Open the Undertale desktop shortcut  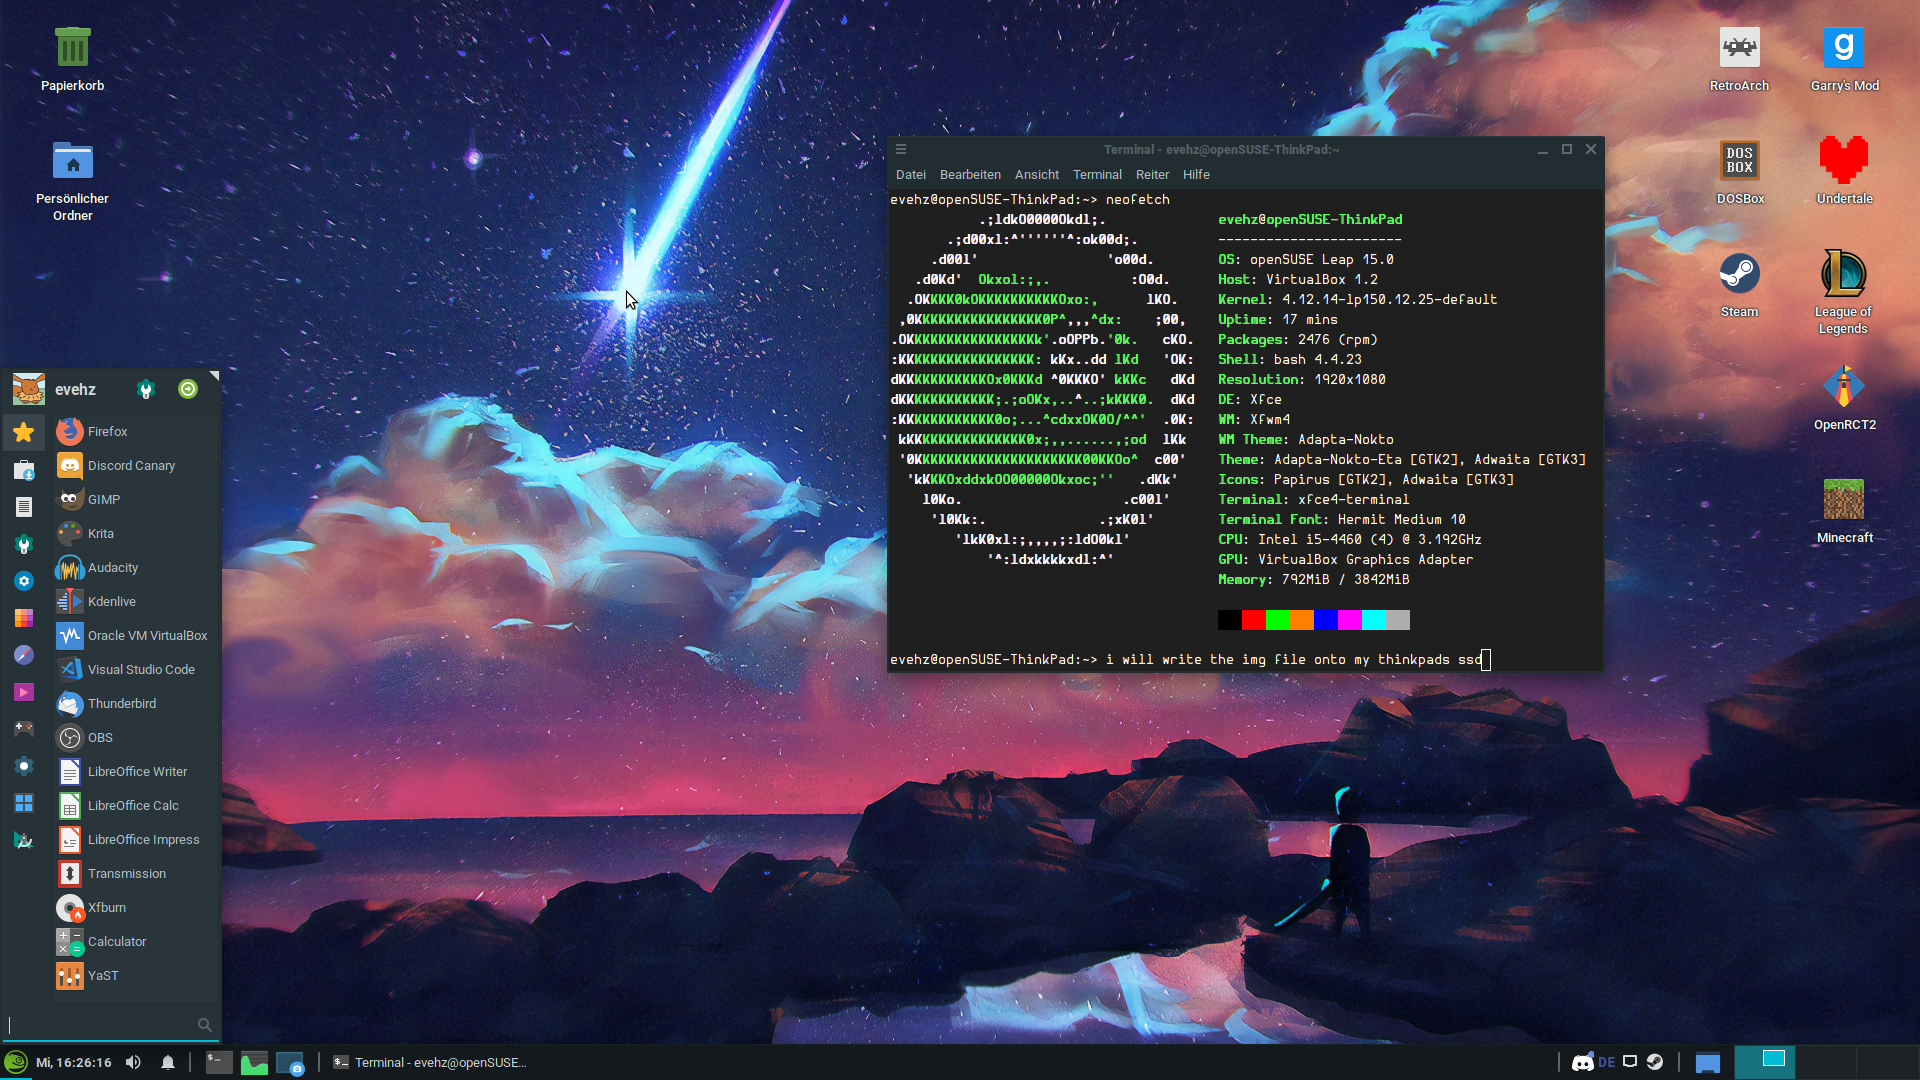[x=1844, y=173]
